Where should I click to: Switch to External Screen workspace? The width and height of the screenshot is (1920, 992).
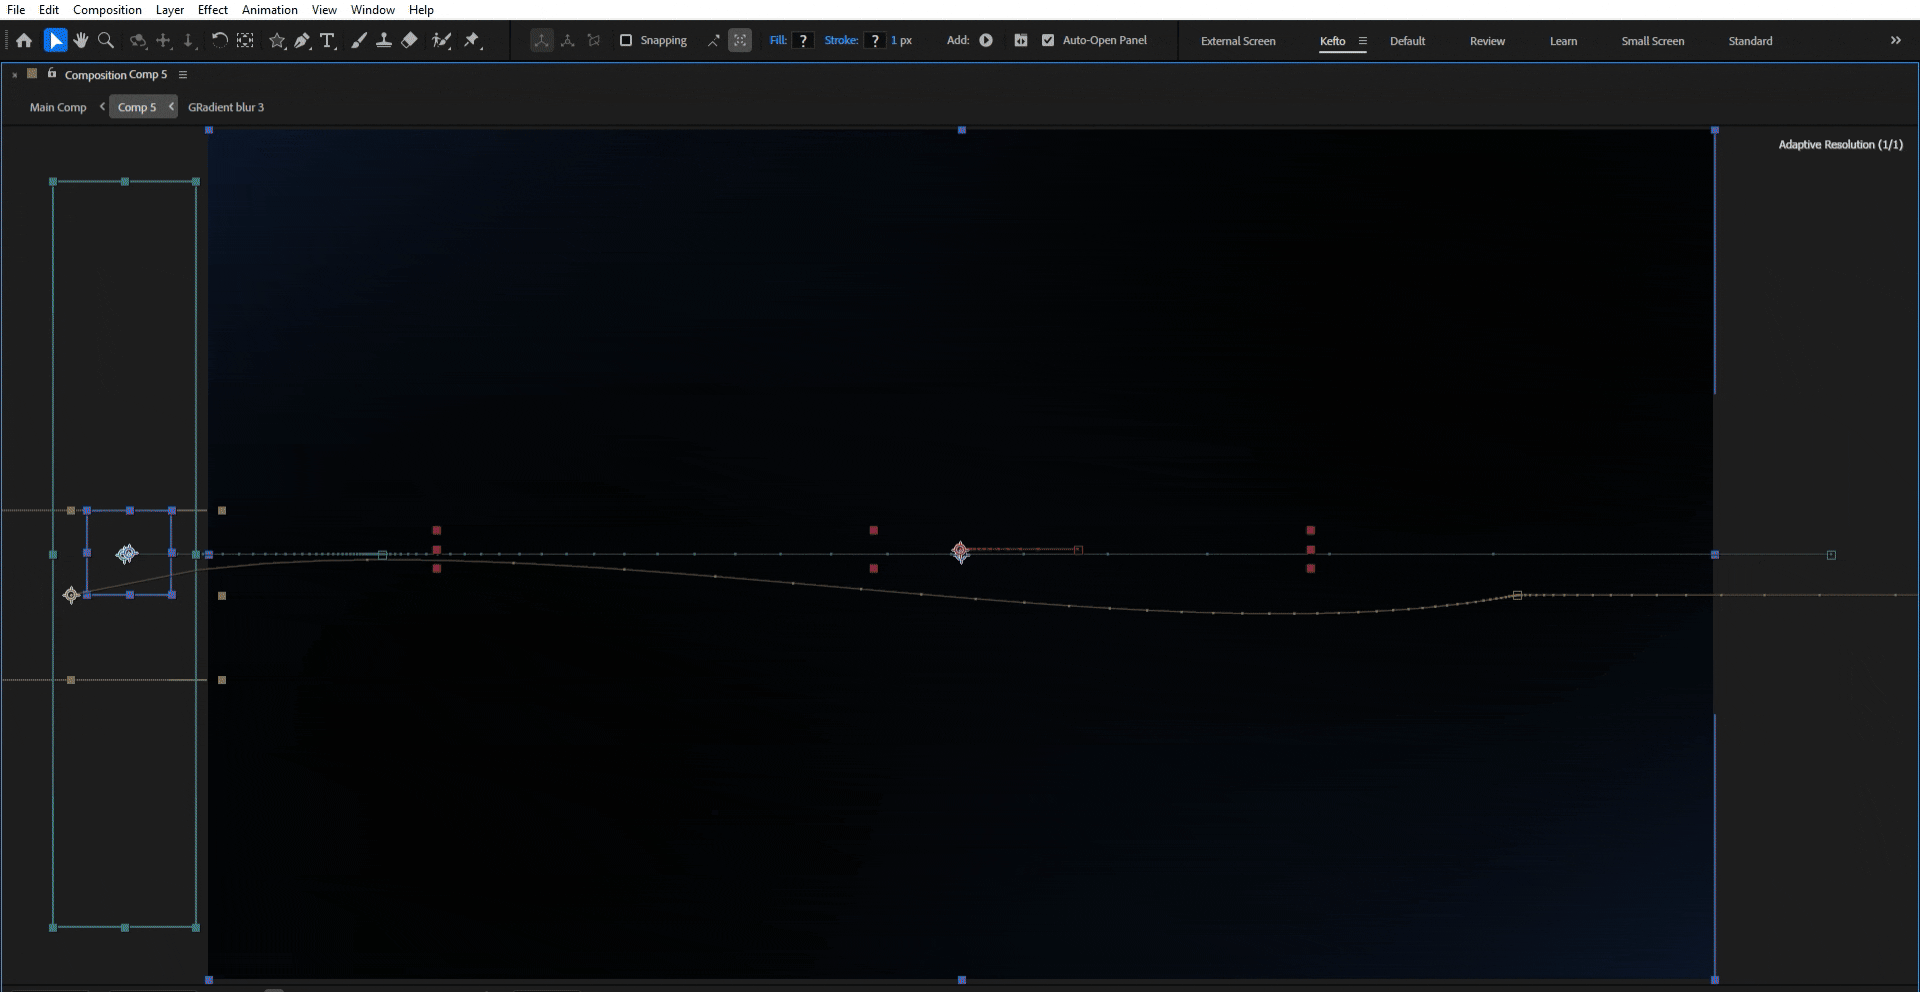pos(1238,41)
